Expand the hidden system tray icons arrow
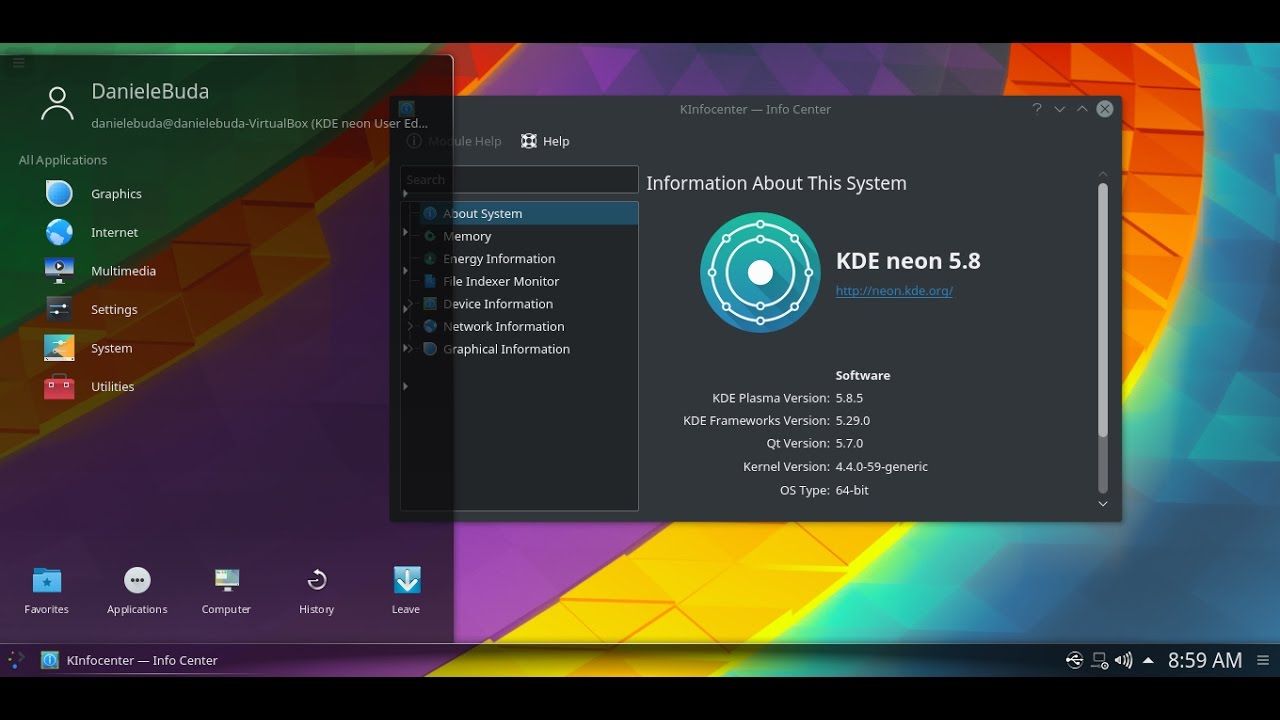1280x720 pixels. click(x=1148, y=660)
